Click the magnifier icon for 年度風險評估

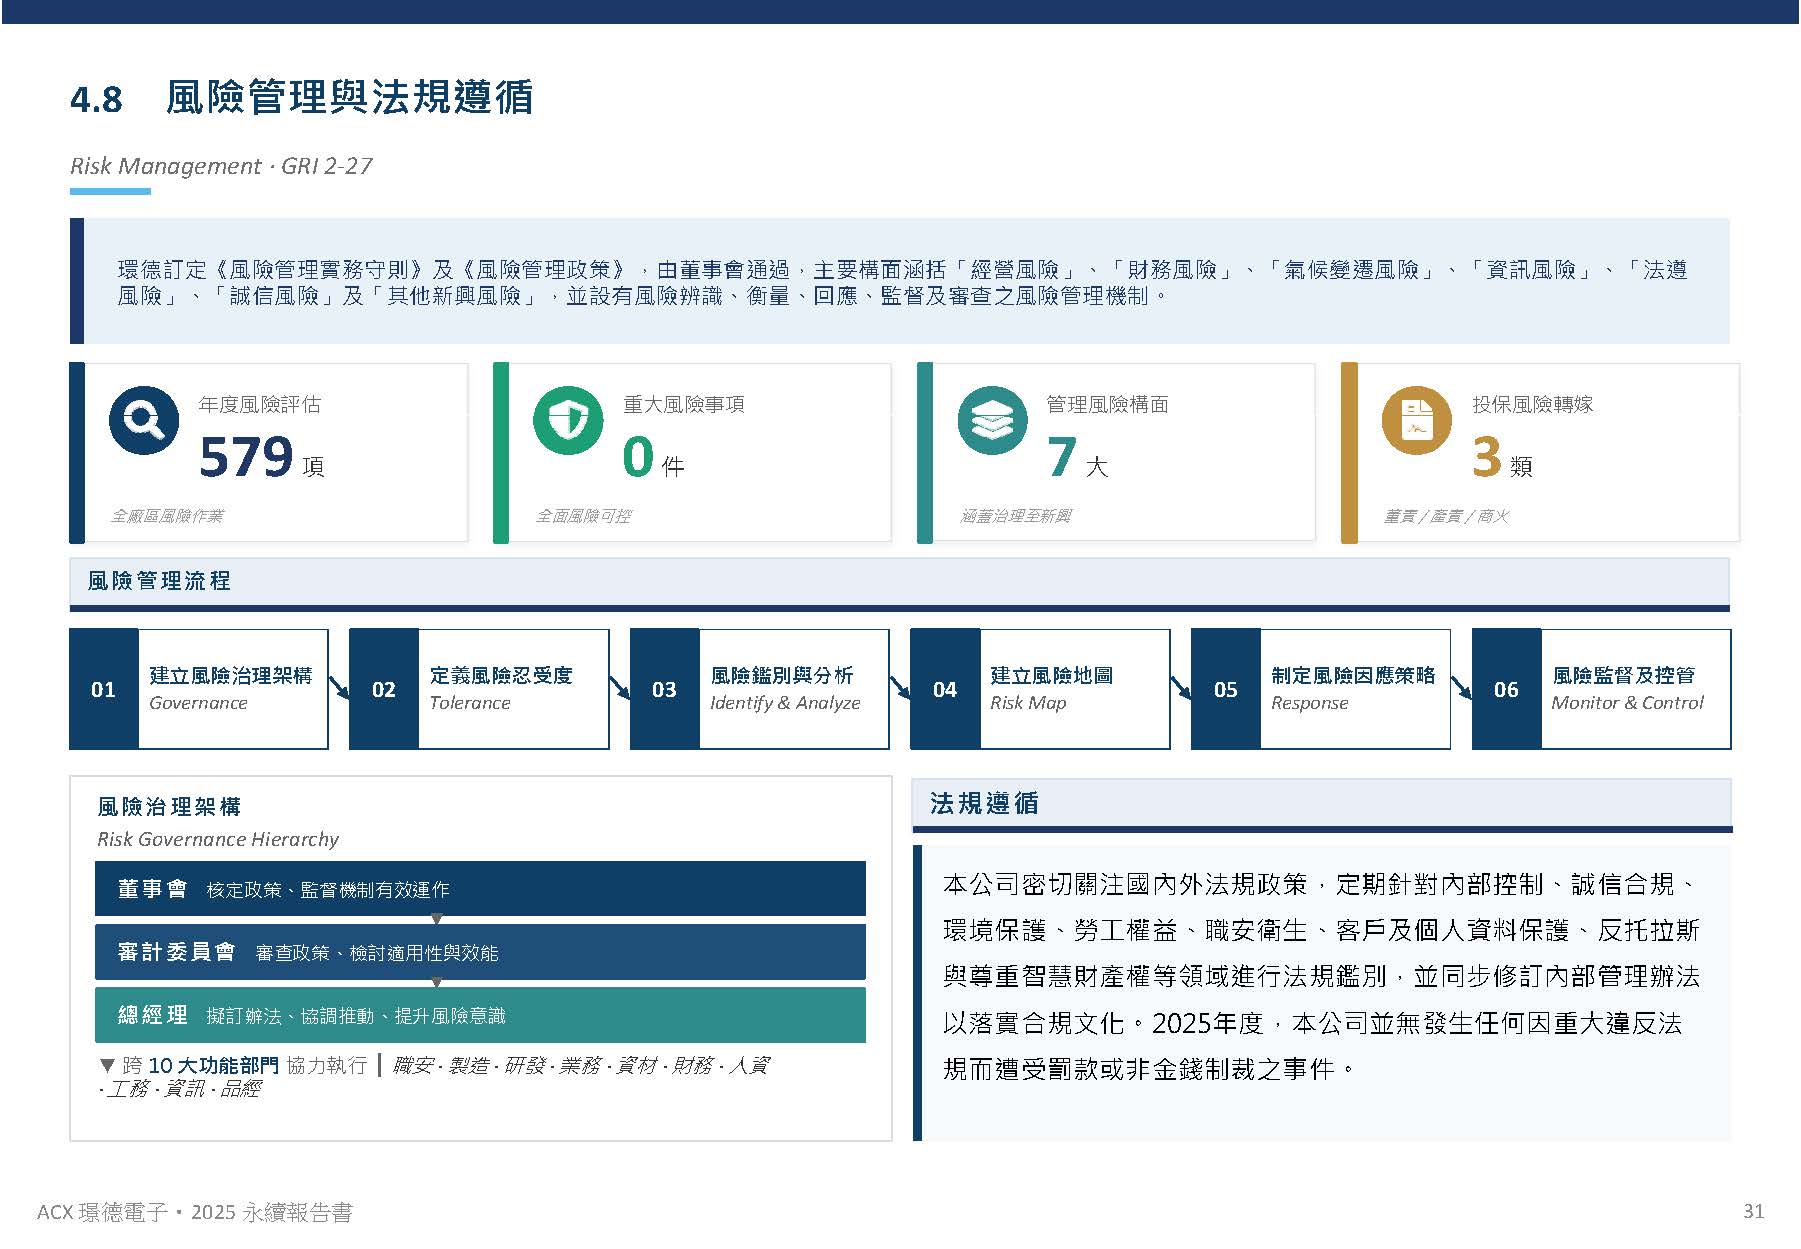tap(144, 420)
